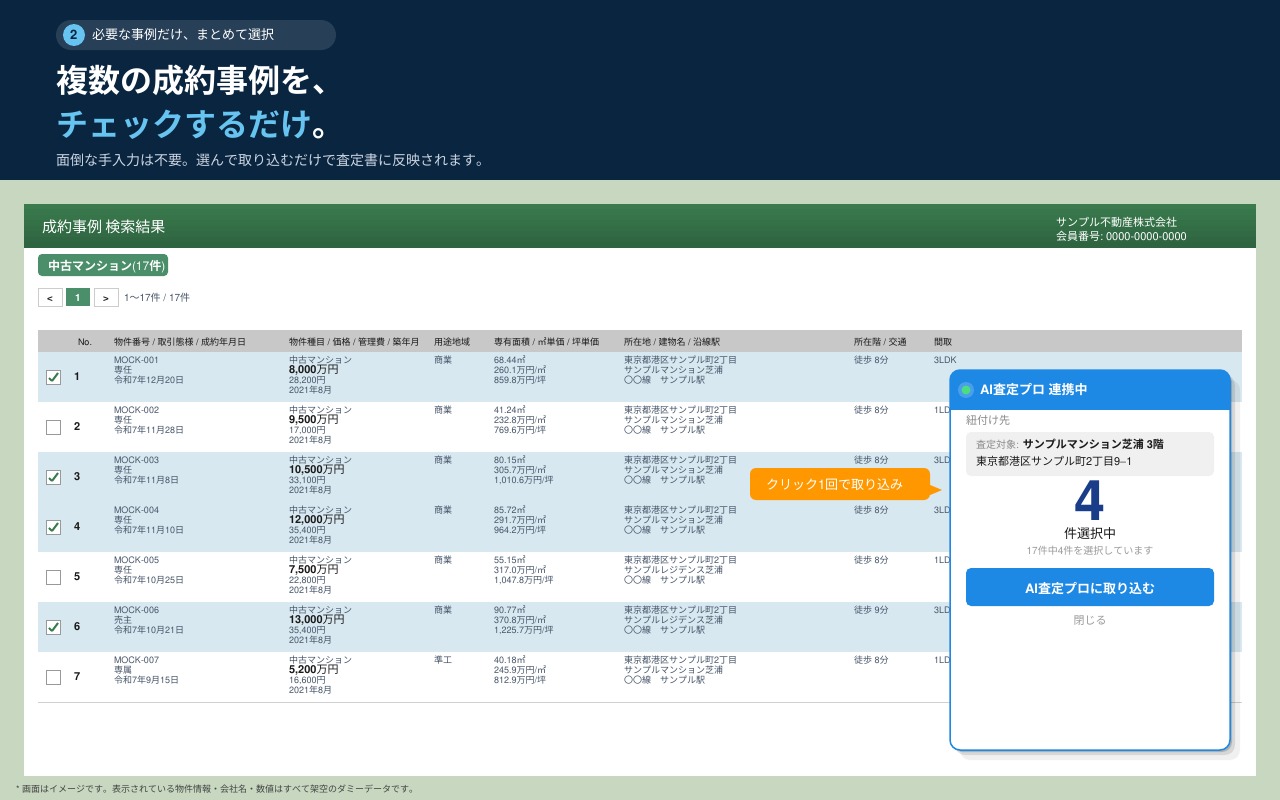Screen dimensions: 1280x800
Task: Click the No. column header
Action: coord(85,342)
